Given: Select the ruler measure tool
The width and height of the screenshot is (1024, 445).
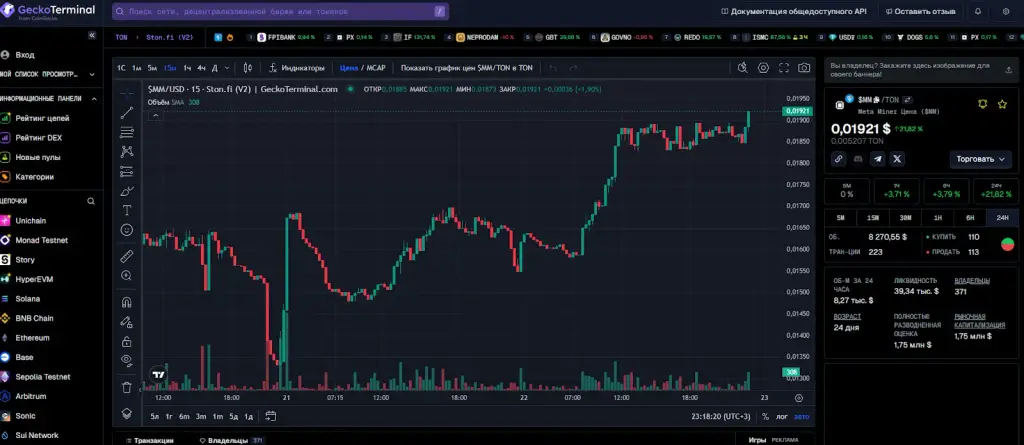Looking at the screenshot, I should pyautogui.click(x=127, y=256).
